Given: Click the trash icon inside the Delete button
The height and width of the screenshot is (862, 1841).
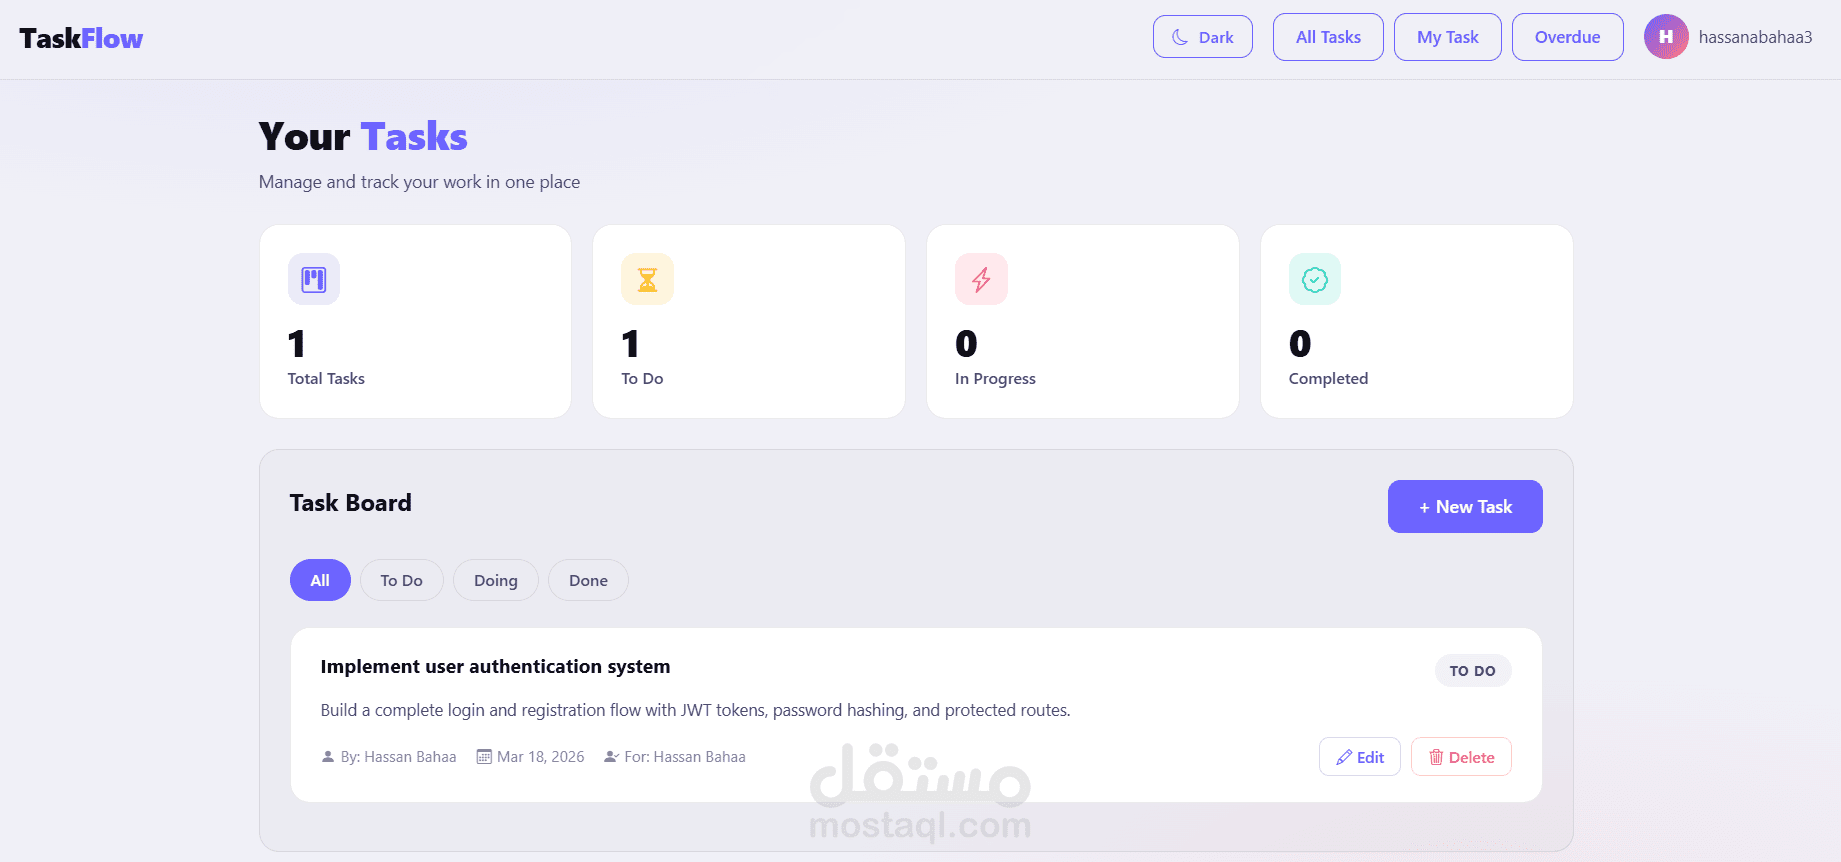Looking at the screenshot, I should (1437, 757).
